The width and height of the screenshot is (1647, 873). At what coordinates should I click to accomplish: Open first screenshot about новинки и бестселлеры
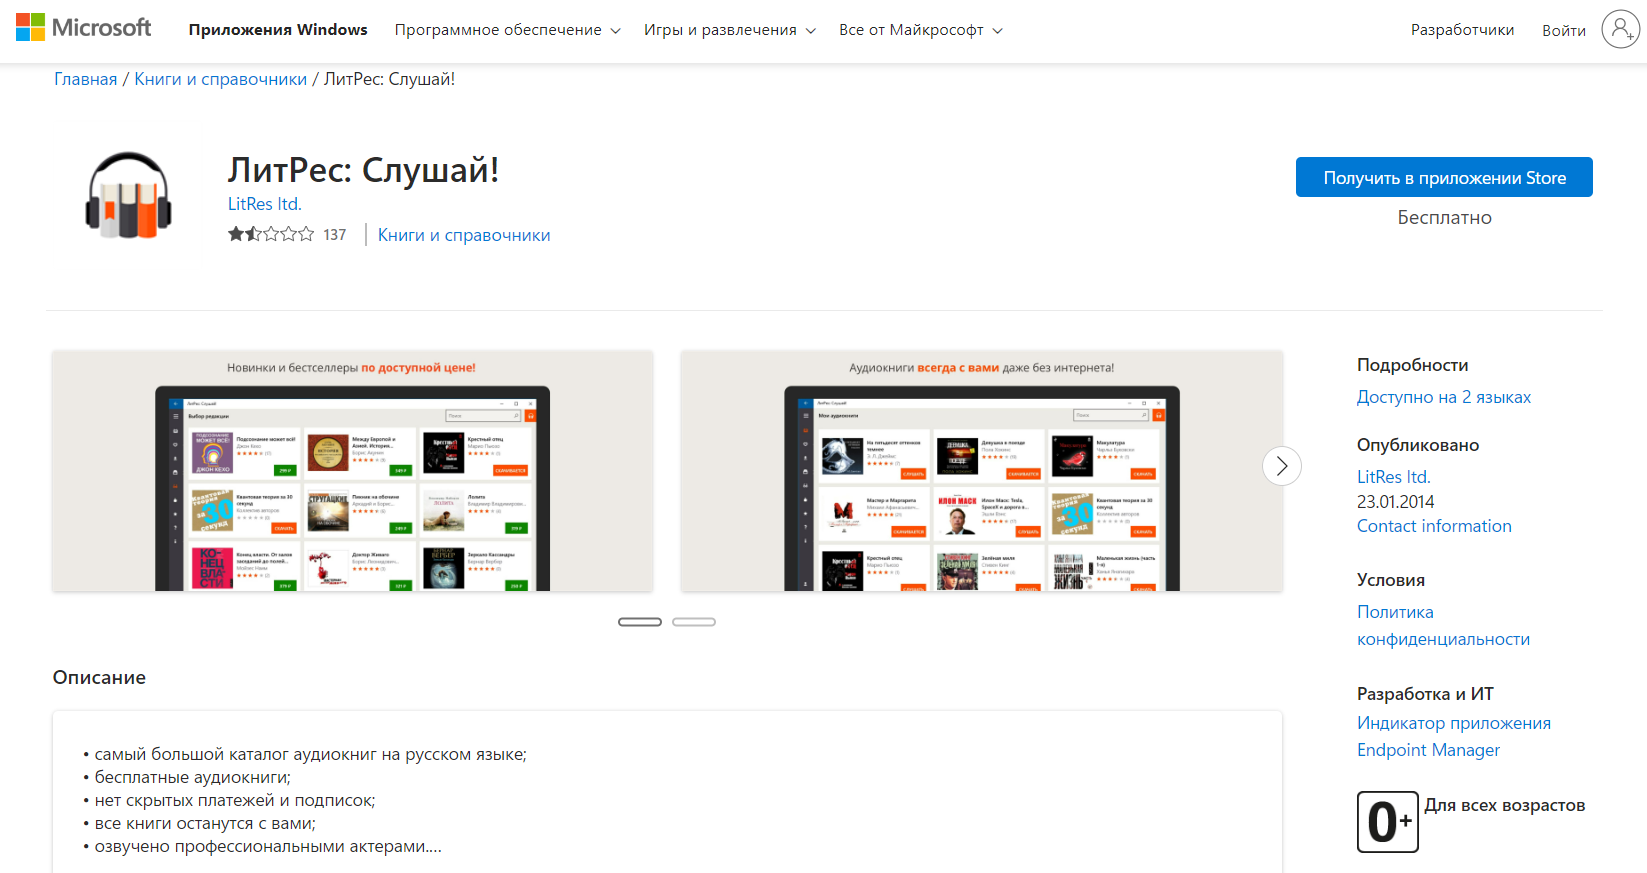click(352, 470)
